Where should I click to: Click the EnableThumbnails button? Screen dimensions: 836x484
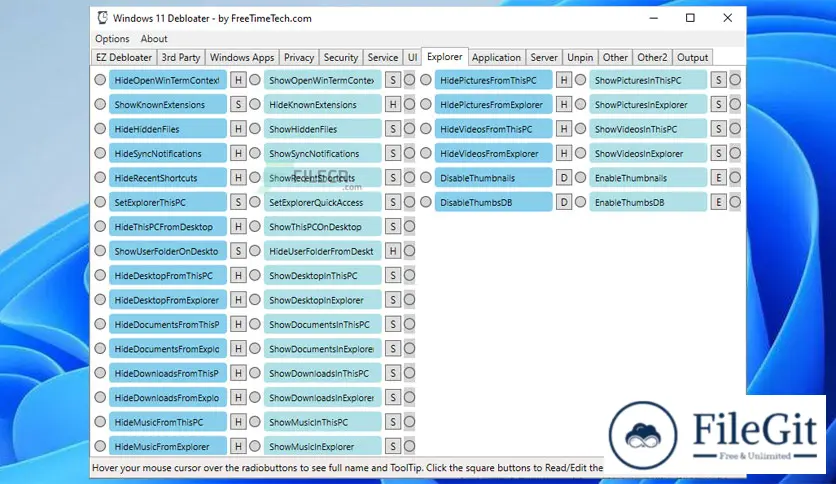648,178
